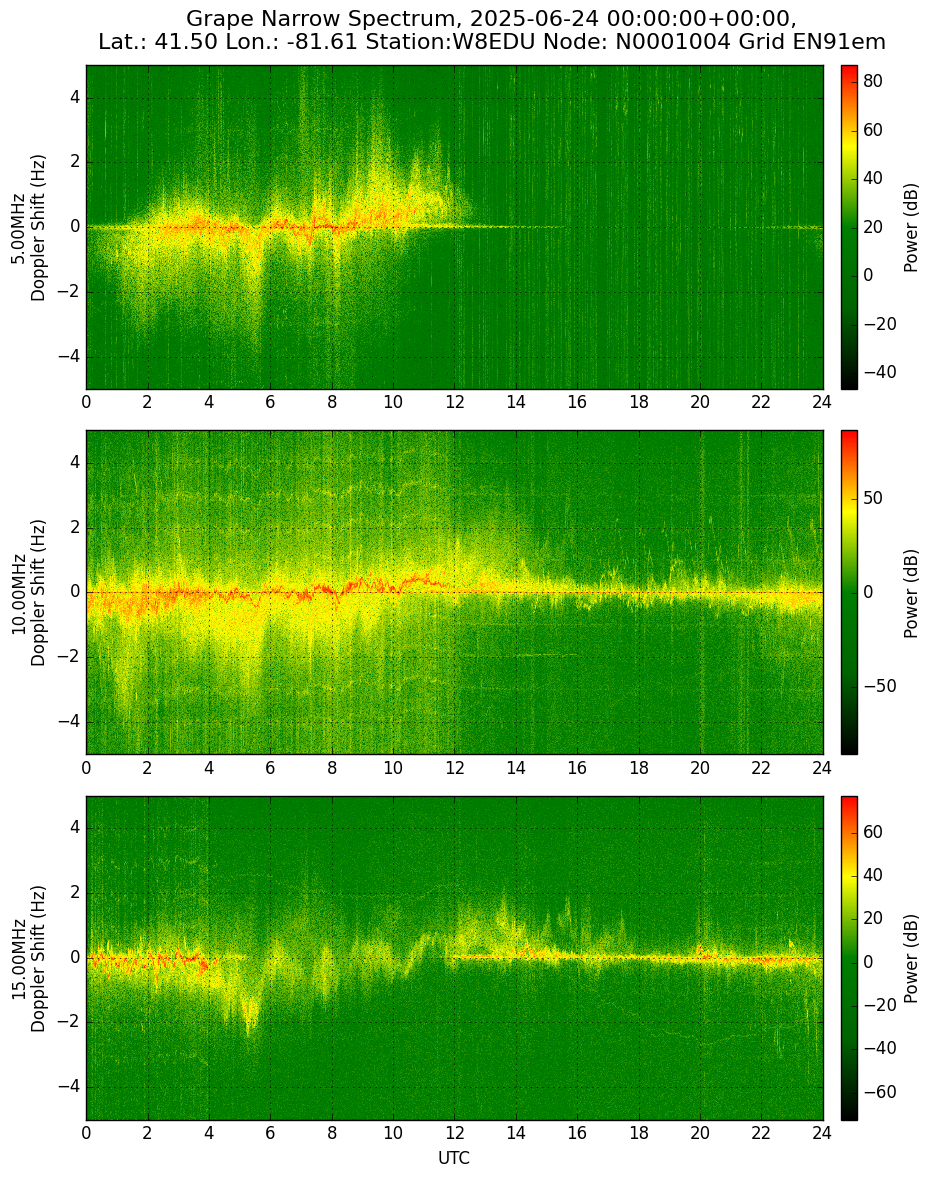Click the top panel's color bar
This screenshot has width=932, height=1178.
(849, 228)
